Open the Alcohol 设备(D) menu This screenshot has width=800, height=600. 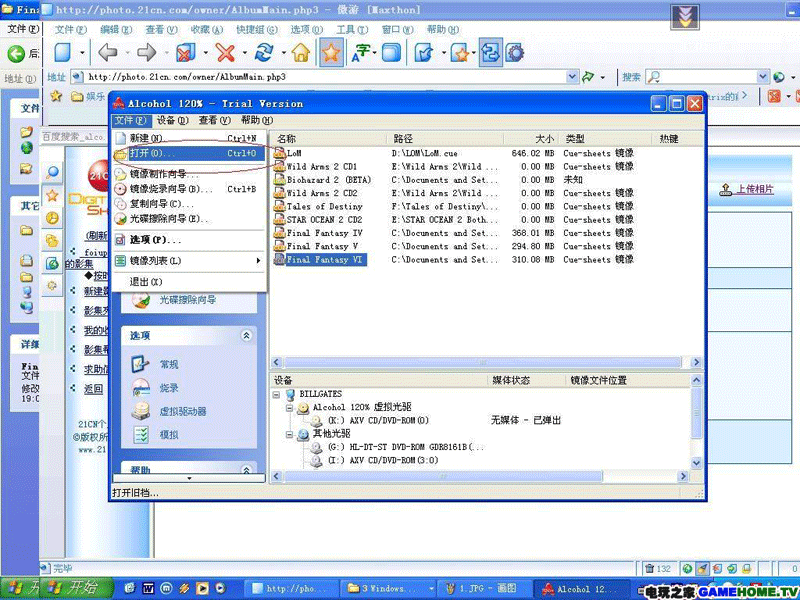172,120
